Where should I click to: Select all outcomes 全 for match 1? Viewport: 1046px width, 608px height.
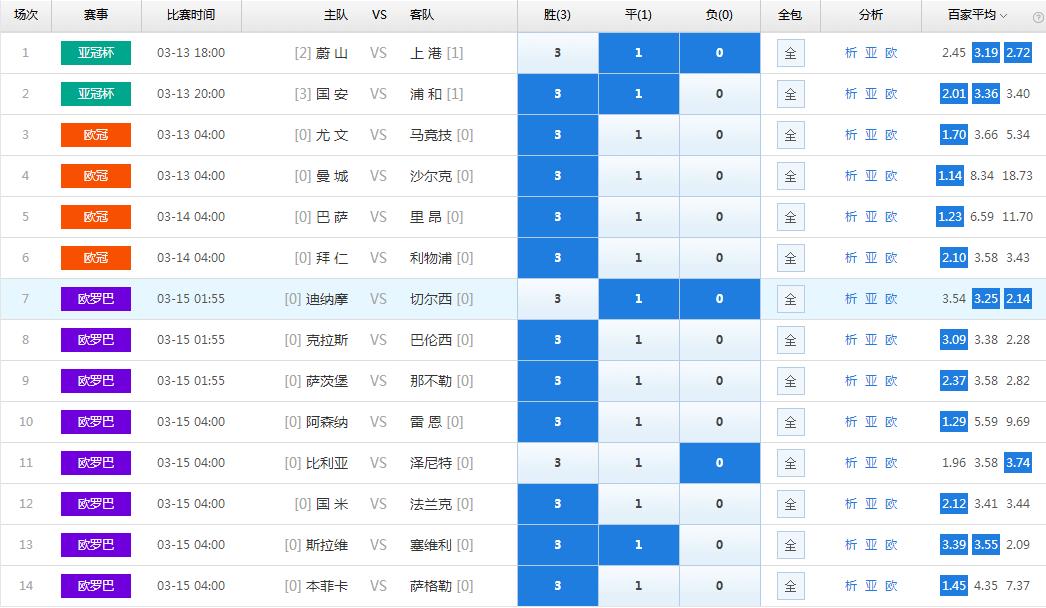[x=791, y=53]
